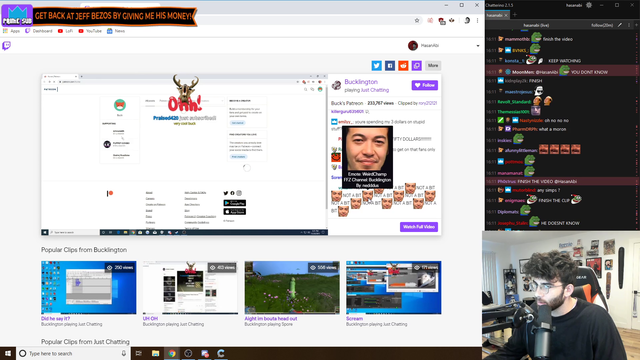Open the Windows Start menu
The height and width of the screenshot is (360, 640).
click(x=8, y=353)
